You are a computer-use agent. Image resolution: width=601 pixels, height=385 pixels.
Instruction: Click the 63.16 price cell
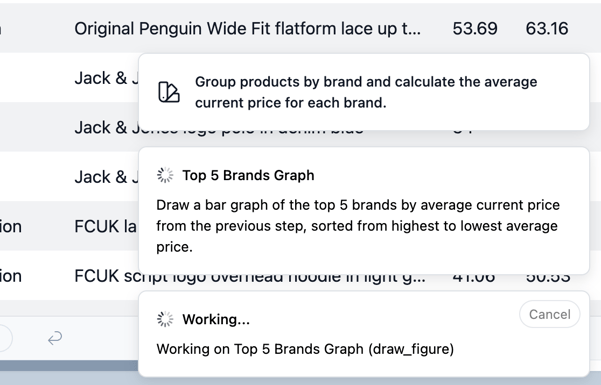click(x=547, y=29)
